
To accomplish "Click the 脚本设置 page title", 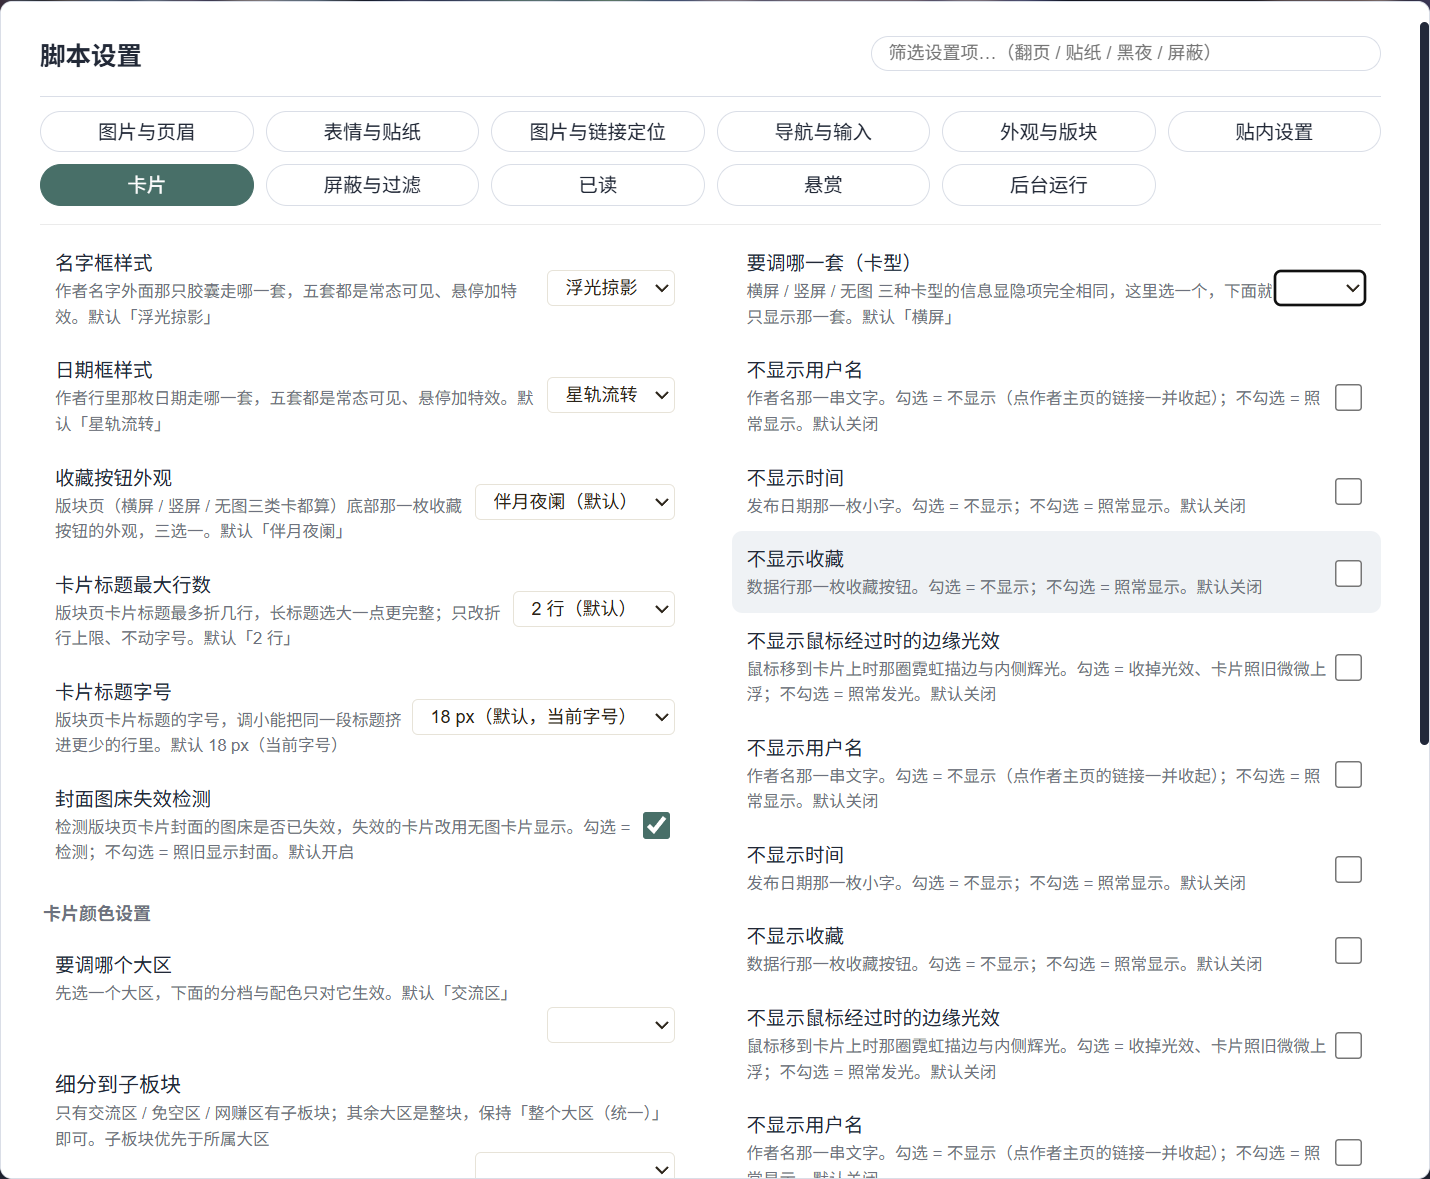I will point(91,56).
